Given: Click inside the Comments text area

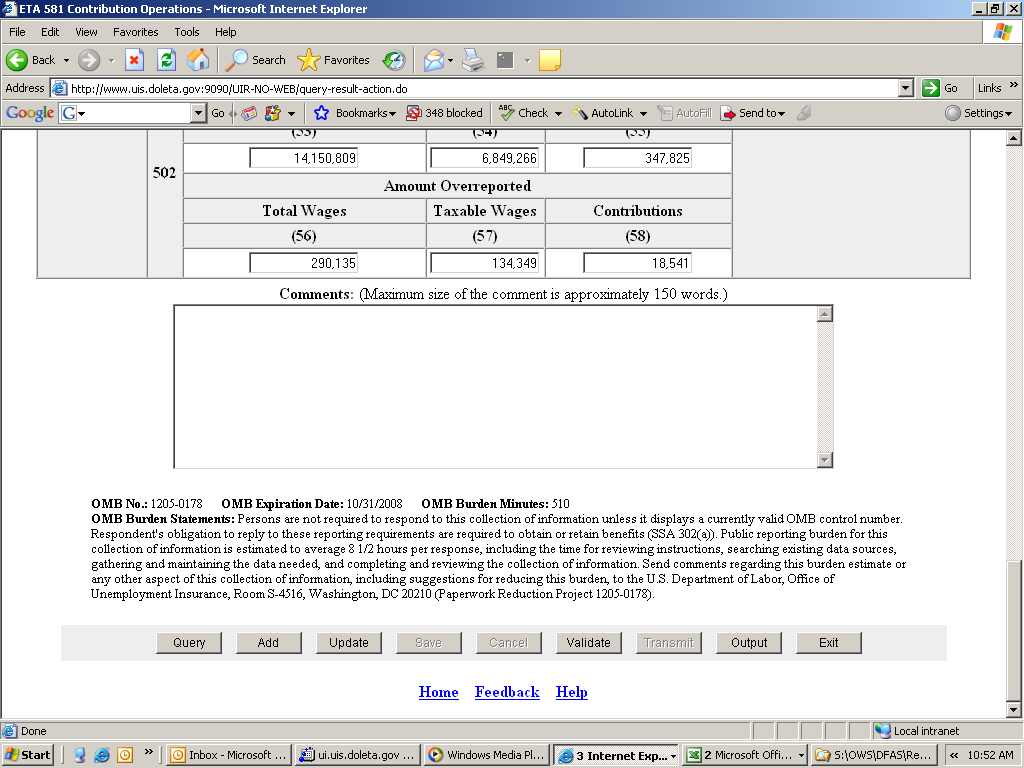Looking at the screenshot, I should coord(495,386).
